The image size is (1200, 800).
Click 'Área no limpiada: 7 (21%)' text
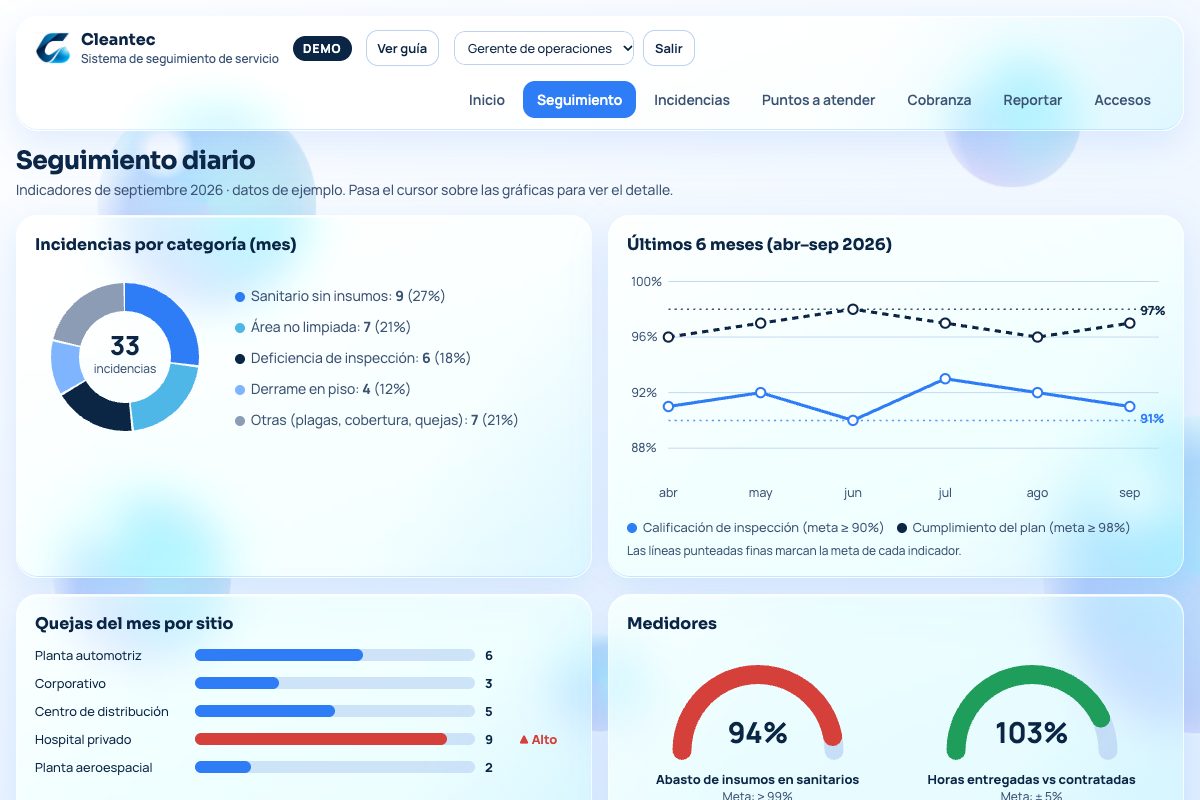[331, 328]
